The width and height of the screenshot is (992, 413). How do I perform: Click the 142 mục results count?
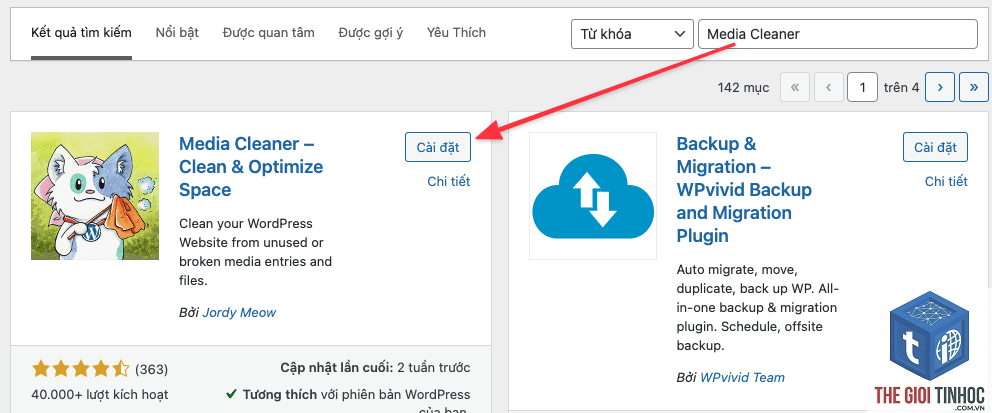point(743,87)
